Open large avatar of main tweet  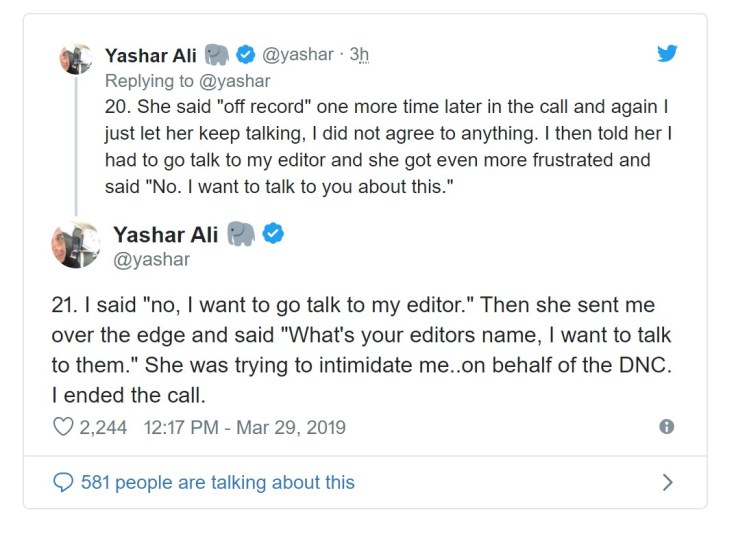point(76,245)
